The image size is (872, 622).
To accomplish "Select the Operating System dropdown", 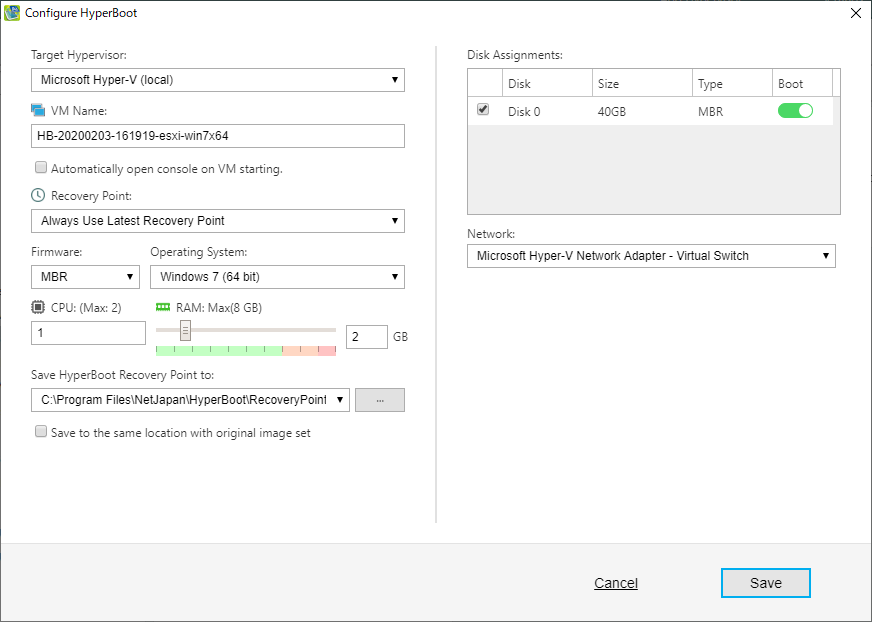I will point(277,276).
